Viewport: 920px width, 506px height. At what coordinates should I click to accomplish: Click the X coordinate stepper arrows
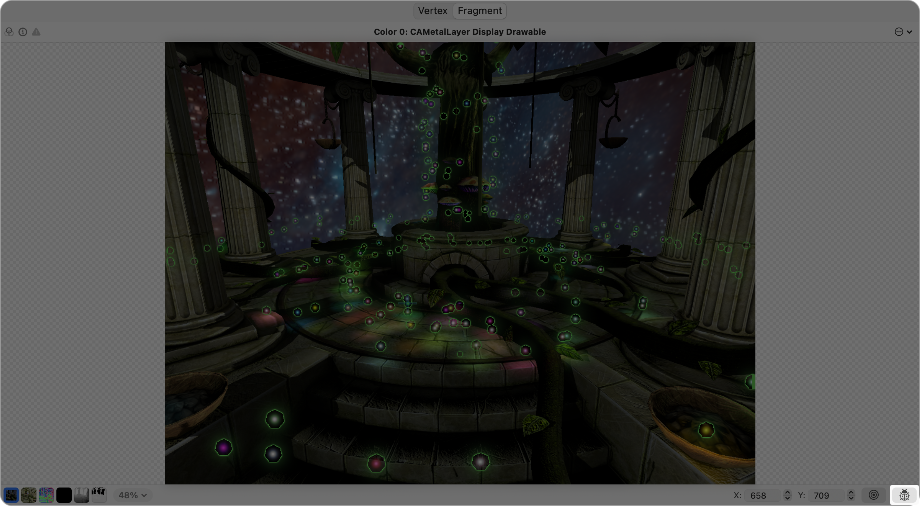click(787, 495)
